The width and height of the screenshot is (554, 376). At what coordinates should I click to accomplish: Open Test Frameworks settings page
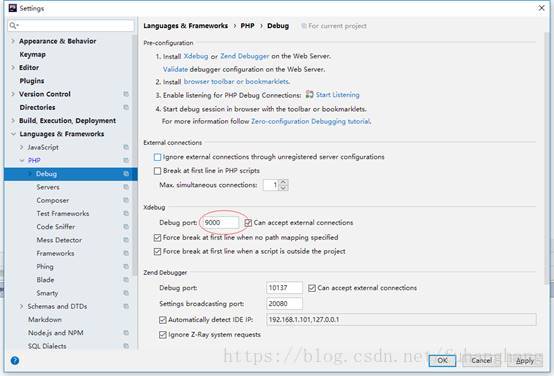(63, 213)
